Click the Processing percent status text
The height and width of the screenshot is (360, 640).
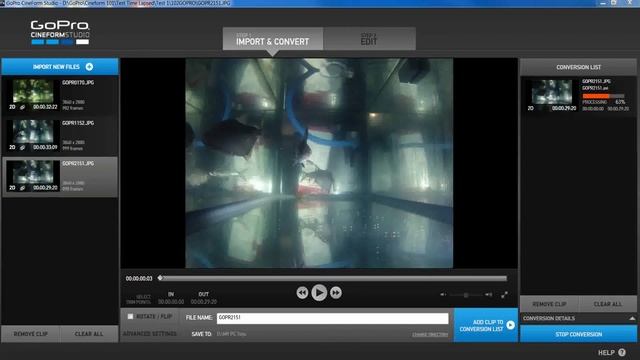pos(604,102)
